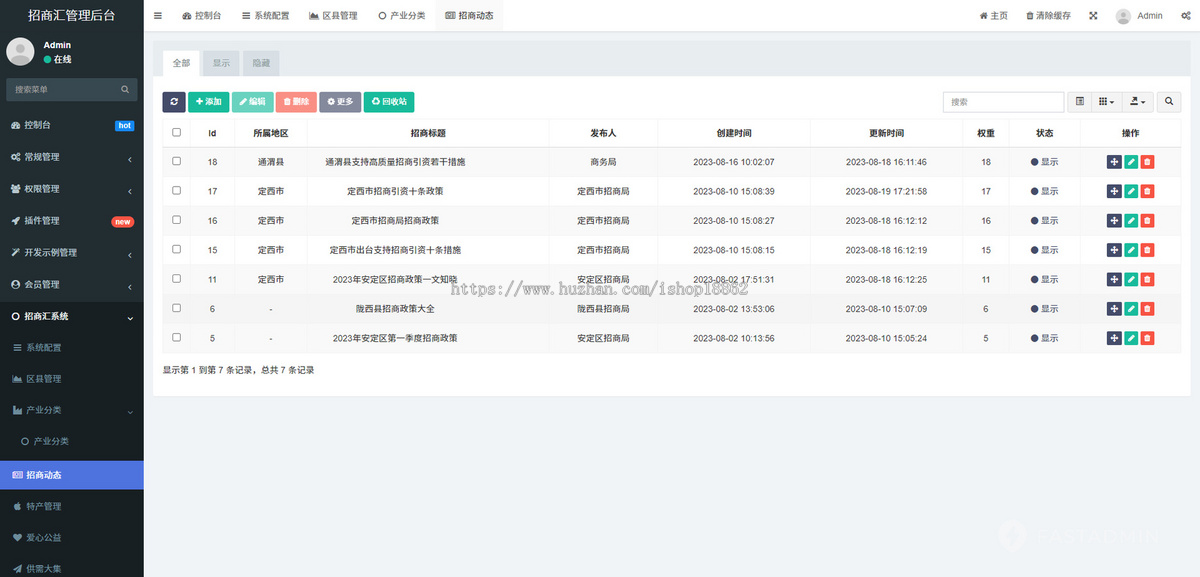The image size is (1200, 577).
Task: Check the row for record Id 5
Action: pos(175,337)
